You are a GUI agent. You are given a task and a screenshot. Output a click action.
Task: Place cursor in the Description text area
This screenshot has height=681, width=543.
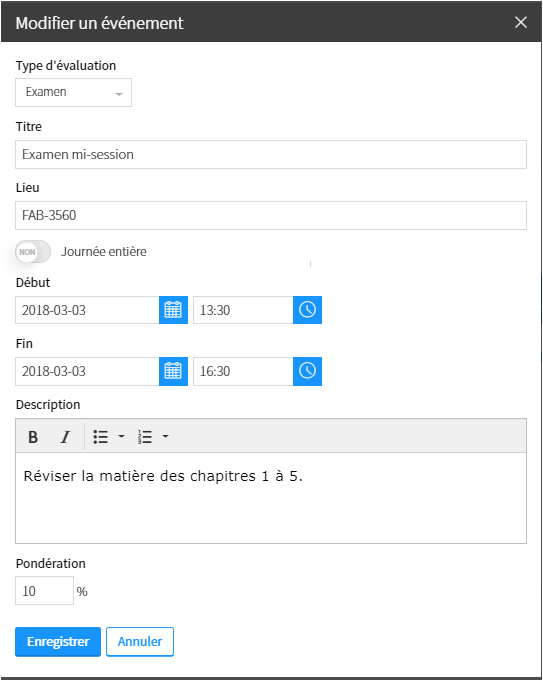271,498
